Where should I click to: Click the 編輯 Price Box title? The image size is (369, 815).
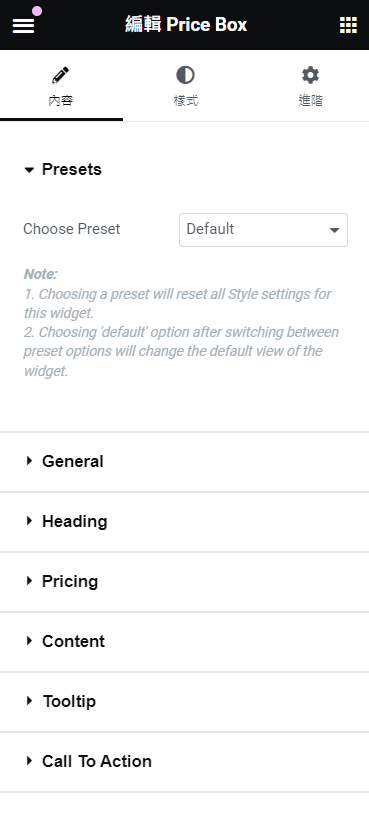186,24
